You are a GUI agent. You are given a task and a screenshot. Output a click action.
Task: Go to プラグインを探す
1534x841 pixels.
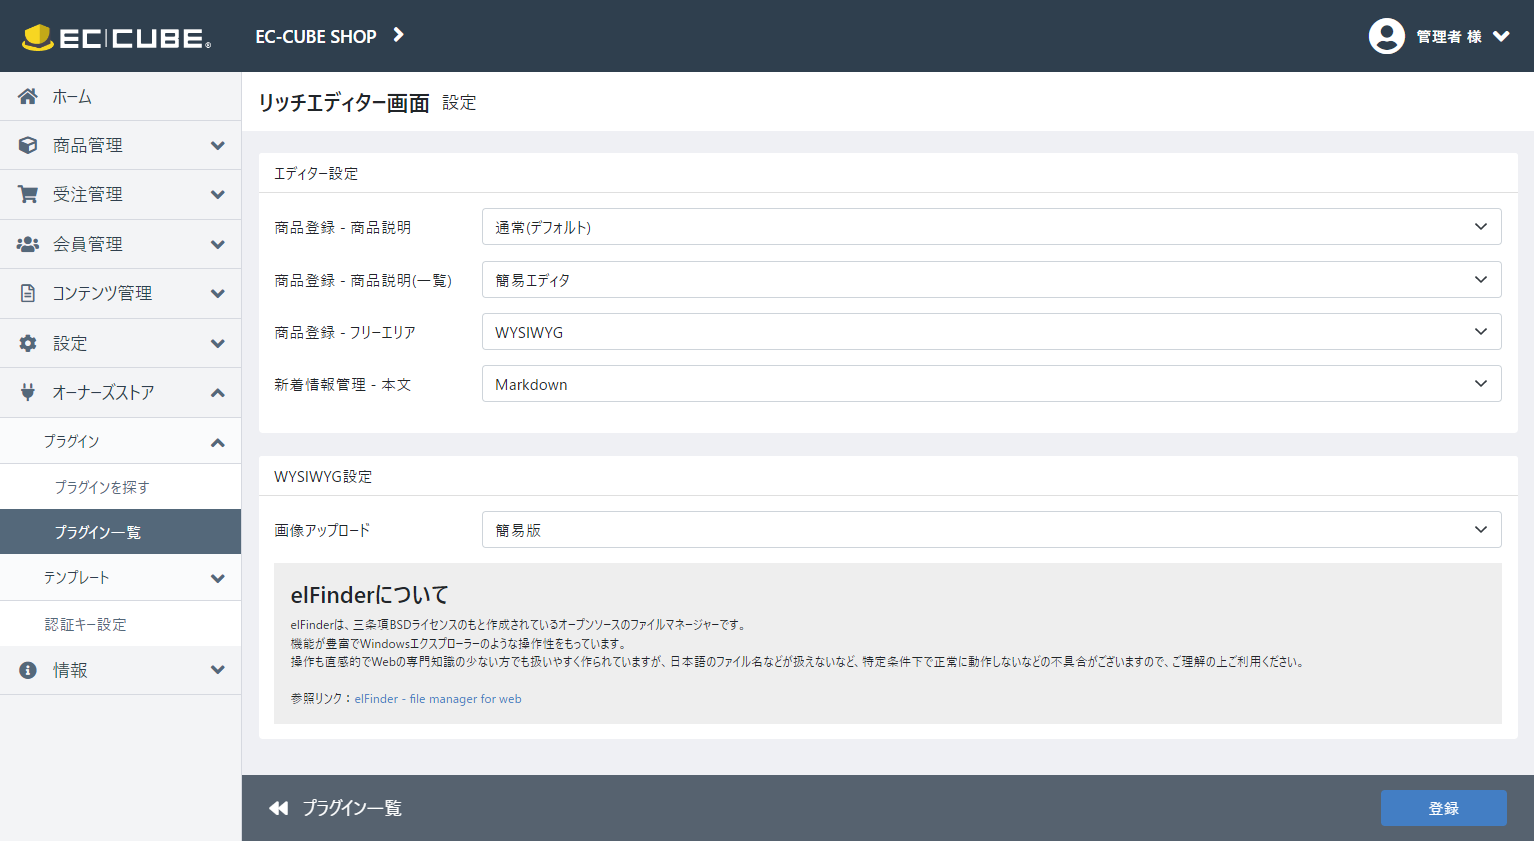(120, 487)
